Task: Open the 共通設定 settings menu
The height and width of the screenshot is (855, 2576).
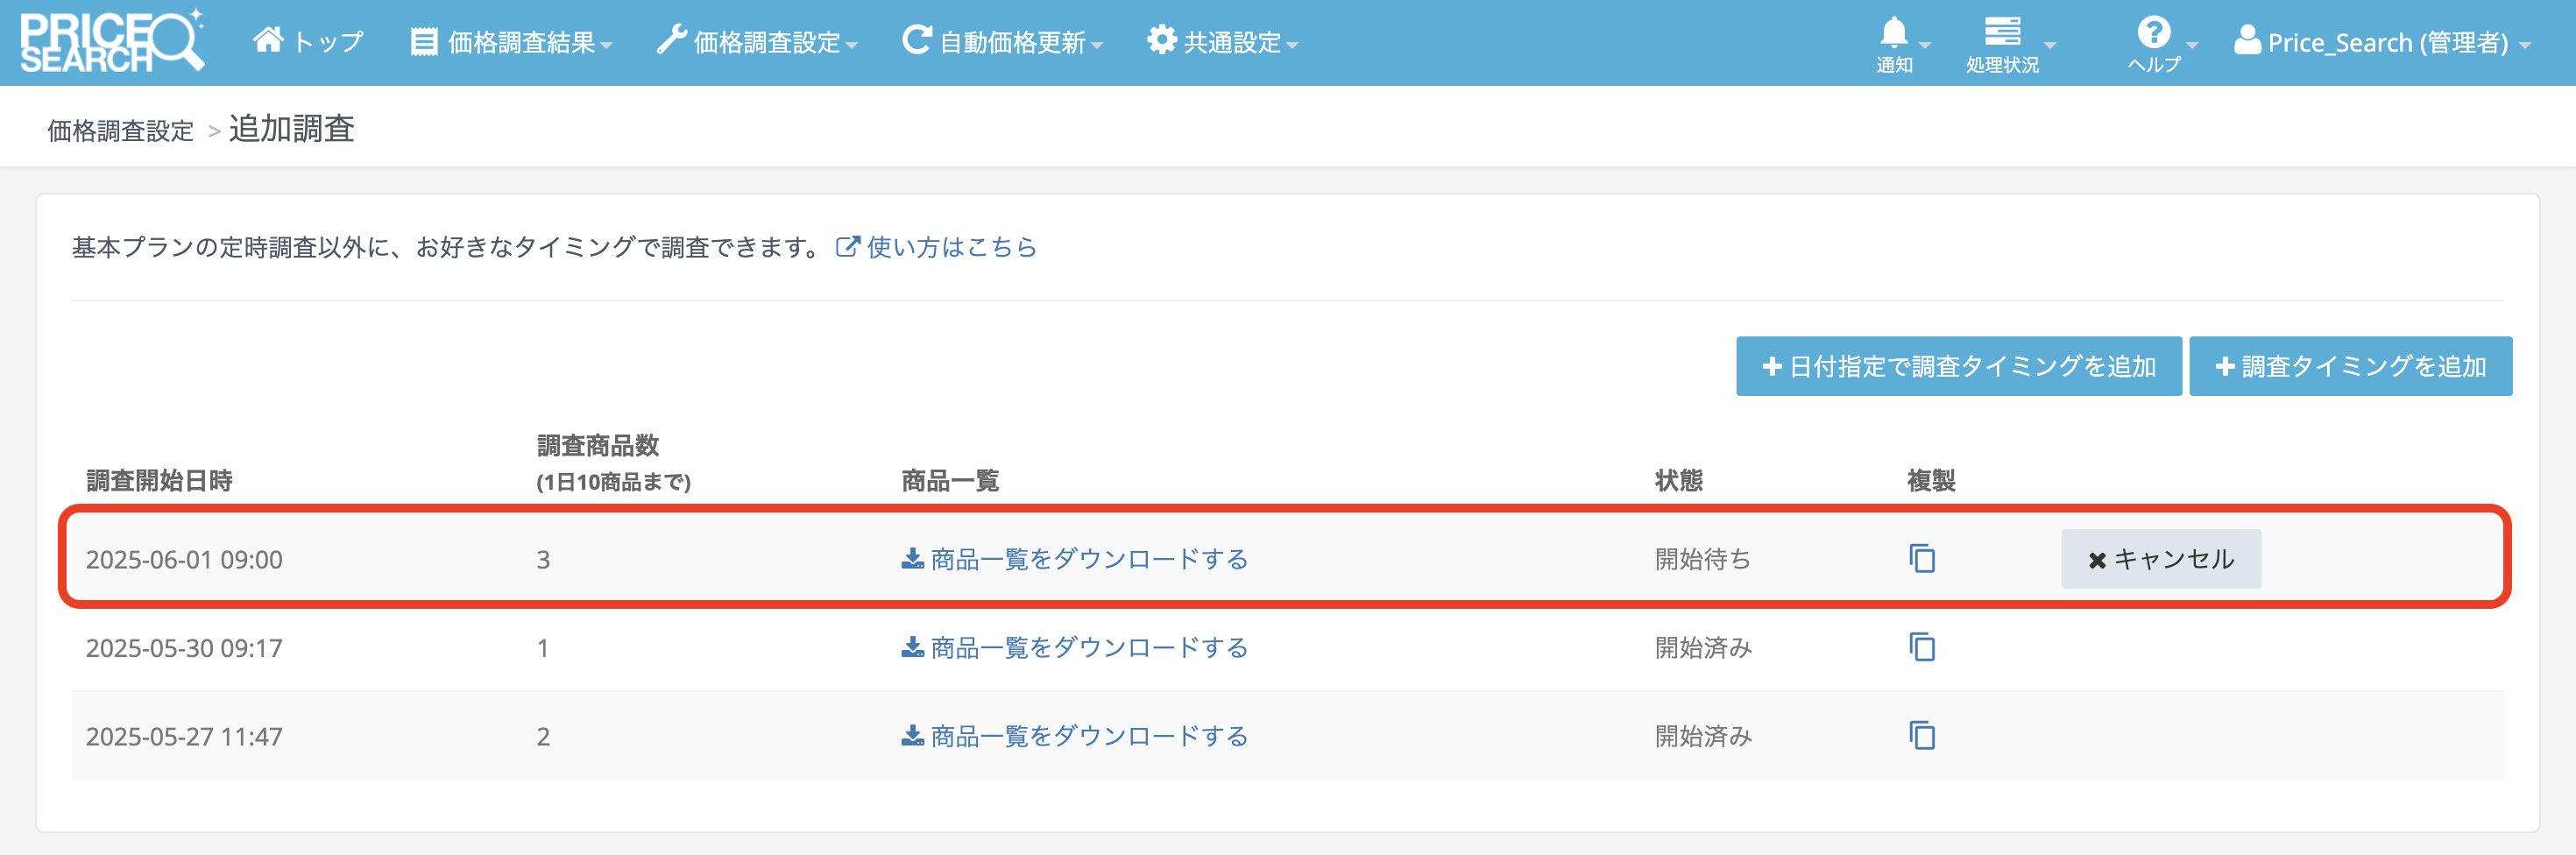Action: (x=1222, y=42)
